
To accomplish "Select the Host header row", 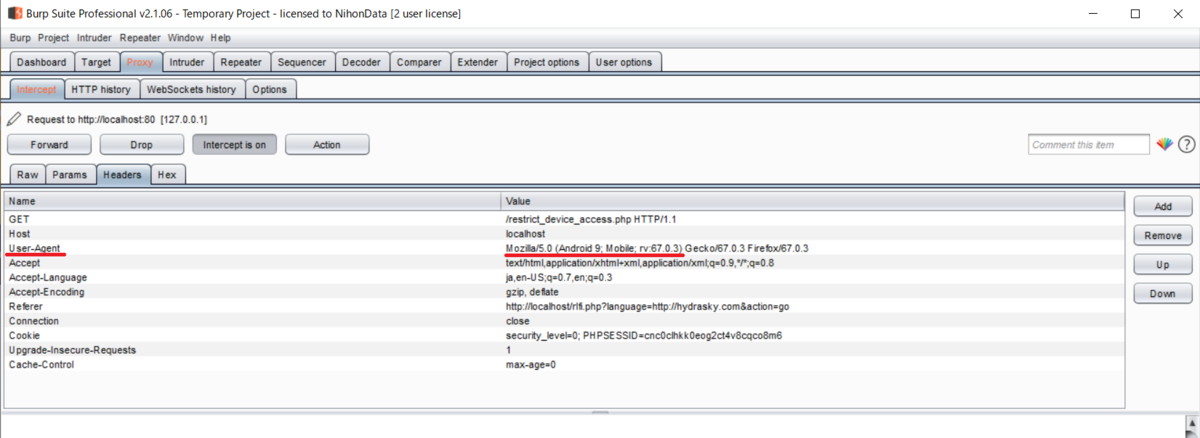I will [563, 233].
